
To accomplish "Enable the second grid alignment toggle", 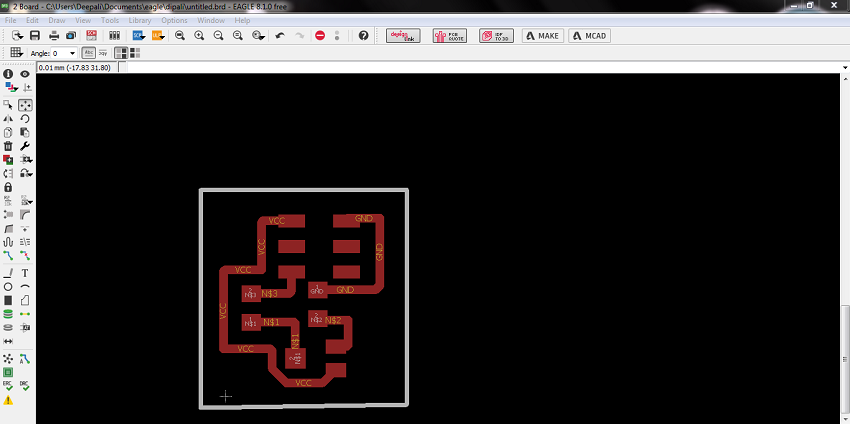I will click(x=135, y=53).
